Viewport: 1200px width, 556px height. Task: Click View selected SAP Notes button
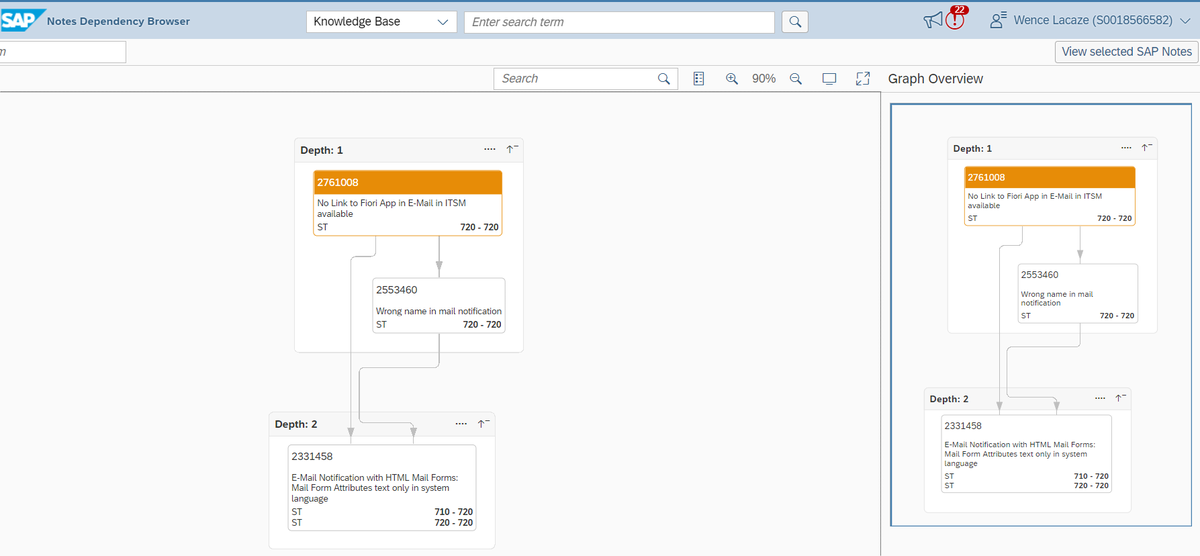click(x=1126, y=52)
